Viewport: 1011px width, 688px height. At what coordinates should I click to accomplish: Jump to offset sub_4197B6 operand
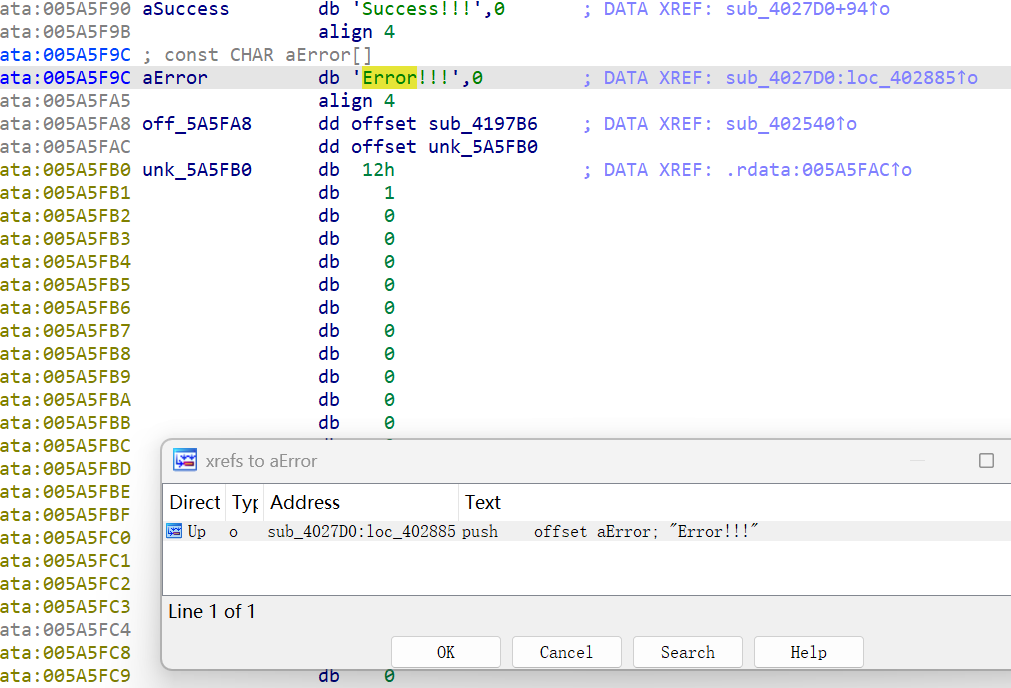pos(483,124)
